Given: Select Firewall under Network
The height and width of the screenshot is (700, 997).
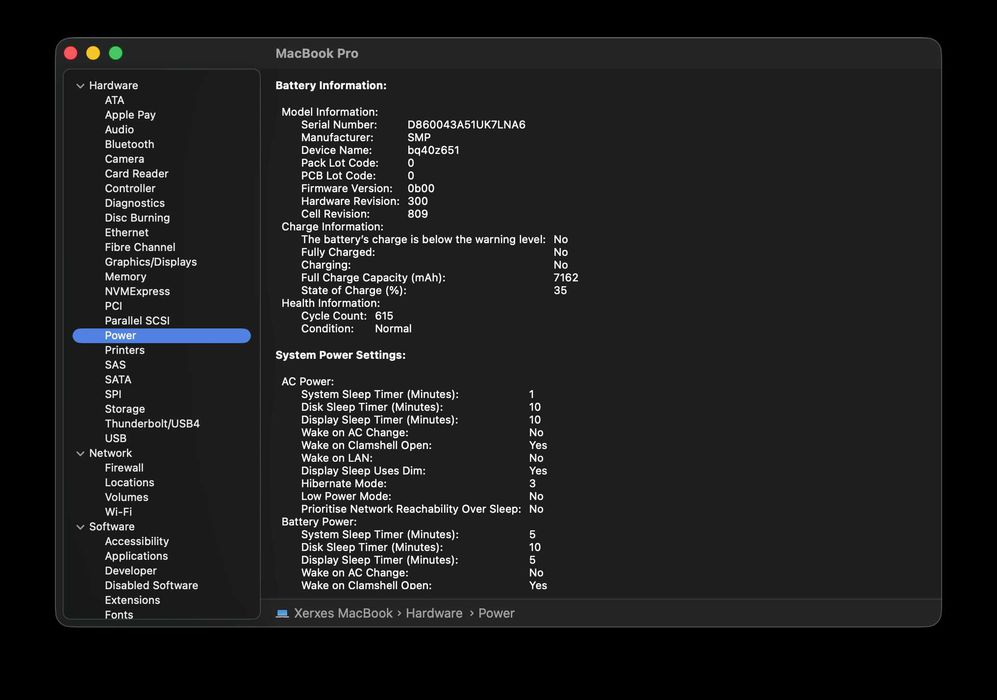Looking at the screenshot, I should pyautogui.click(x=124, y=468).
